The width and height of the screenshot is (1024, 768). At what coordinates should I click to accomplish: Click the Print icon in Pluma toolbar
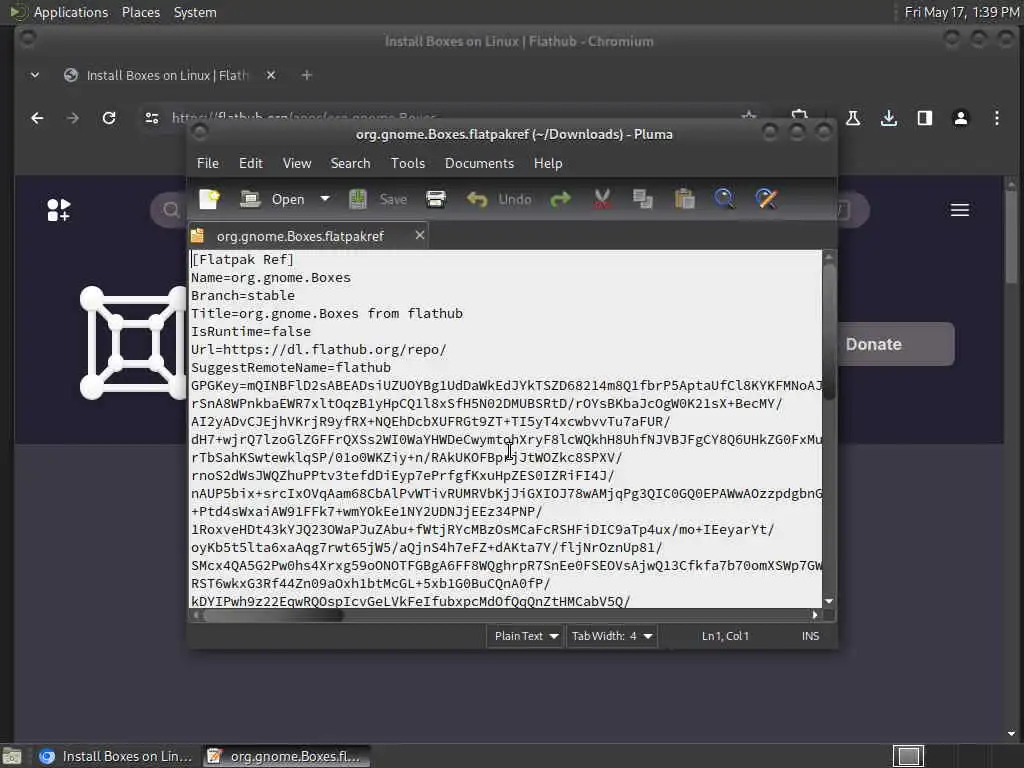coord(436,199)
